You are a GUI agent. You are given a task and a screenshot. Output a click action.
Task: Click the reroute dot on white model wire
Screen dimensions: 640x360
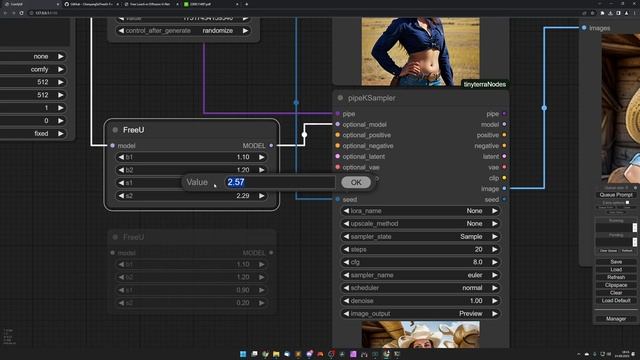pyautogui.click(x=304, y=134)
